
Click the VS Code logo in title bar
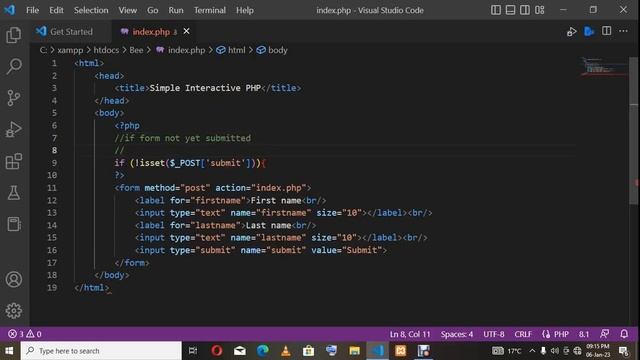10,10
